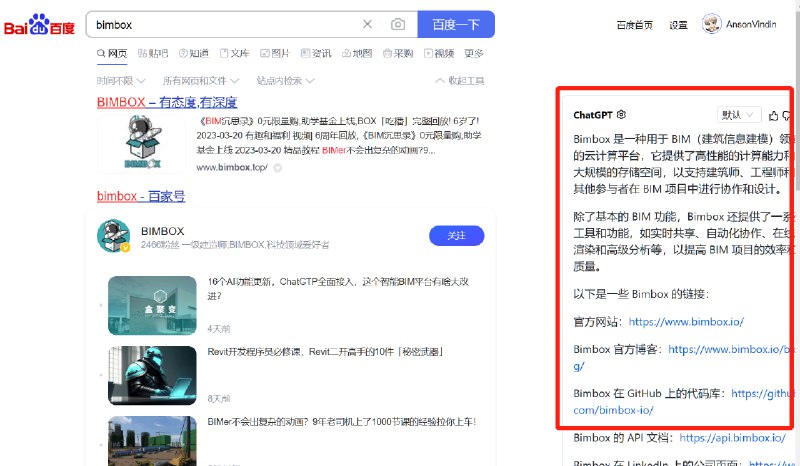Collapse the tools with 收起工具

click(460, 81)
